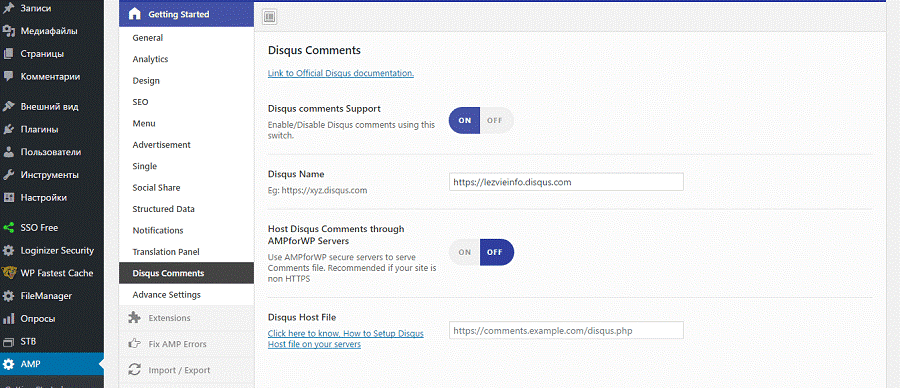Open Комментарии in the WordPress menu
This screenshot has width=900, height=388.
pyautogui.click(x=52, y=76)
